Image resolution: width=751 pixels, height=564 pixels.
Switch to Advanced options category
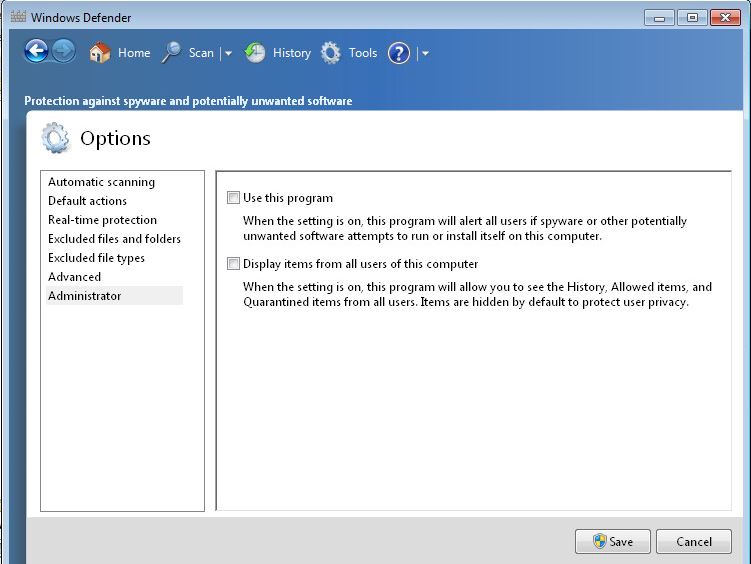tap(74, 277)
